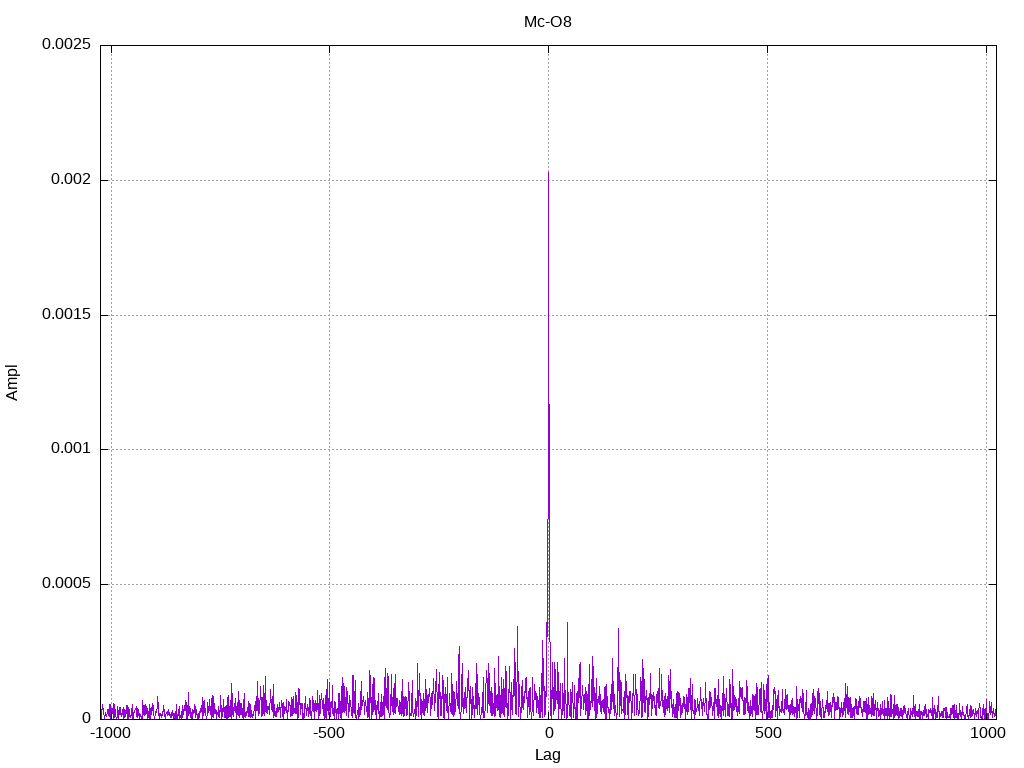
Task: Click the 0 tick label on y-axis
Action: pos(86,718)
